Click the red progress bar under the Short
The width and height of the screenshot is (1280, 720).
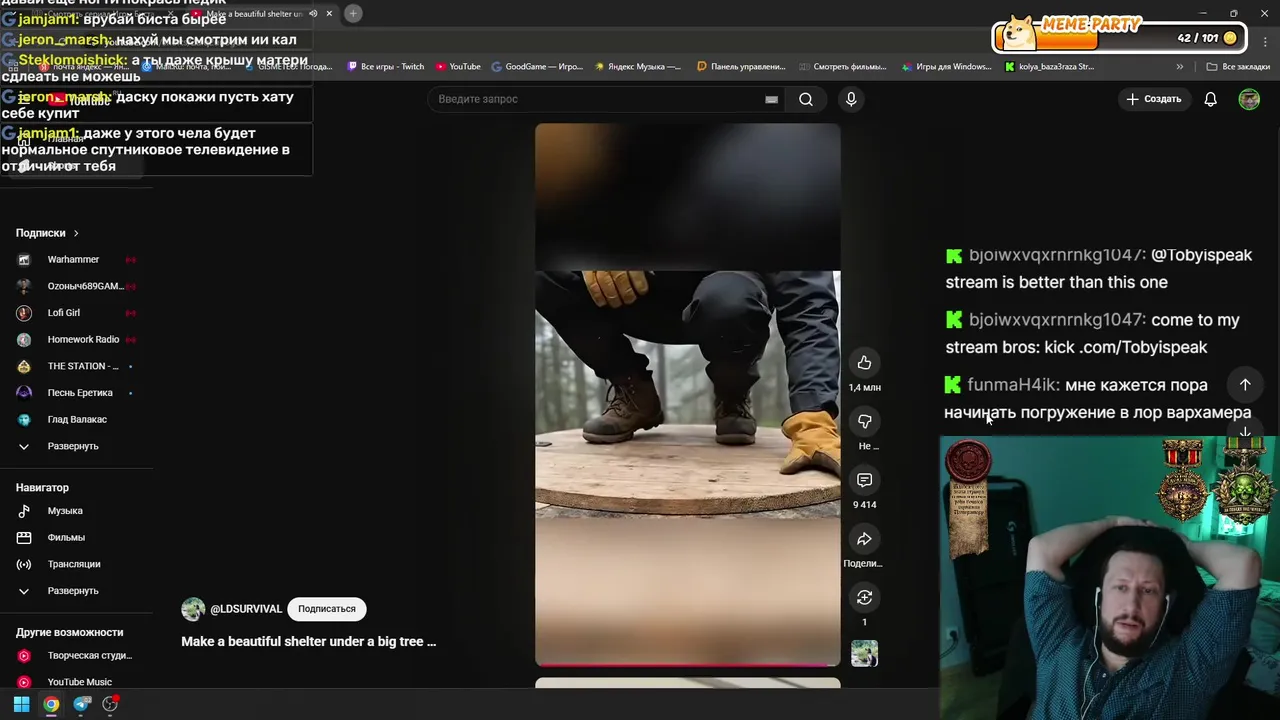click(x=687, y=664)
